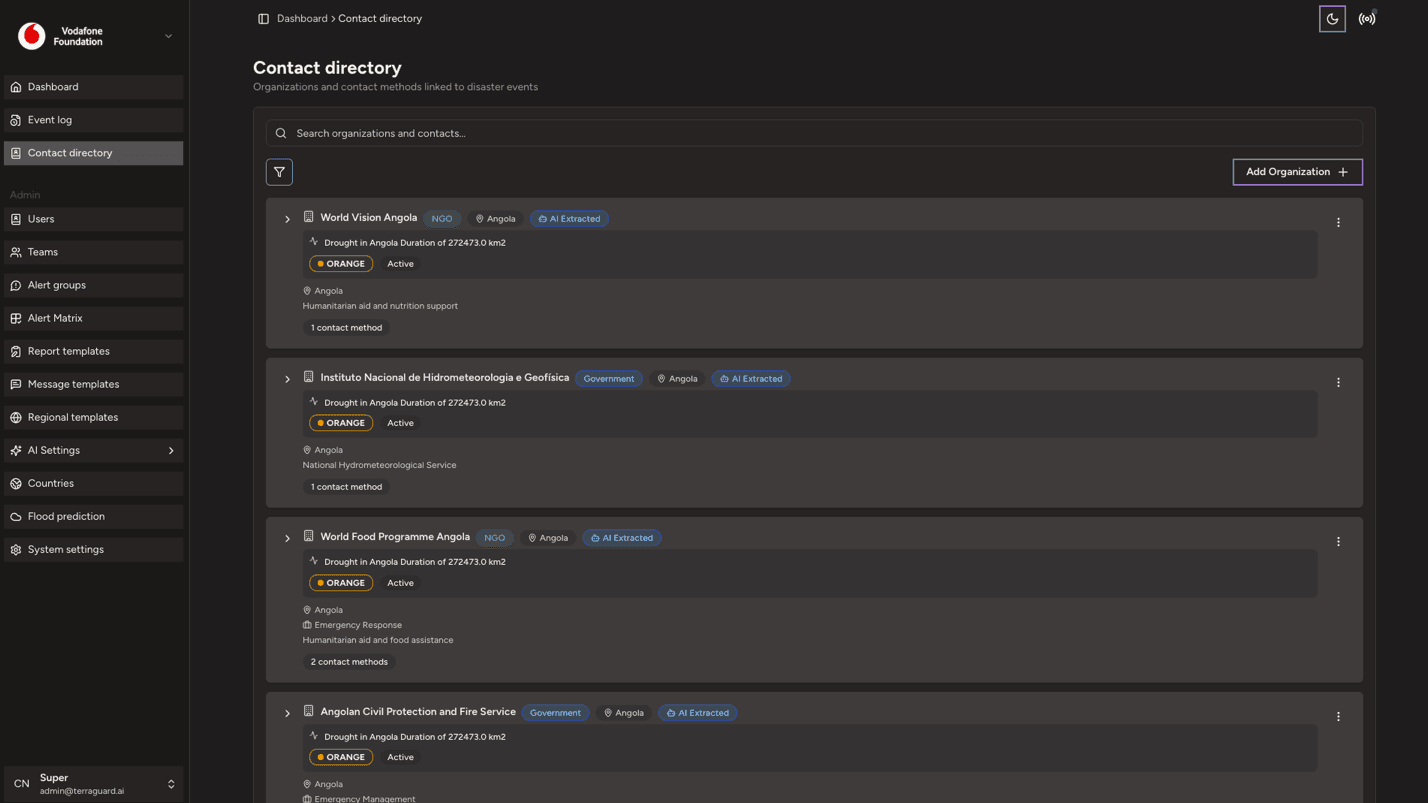1428x803 pixels.
Task: Click the drought event line under World Food Programme
Action: (x=415, y=562)
